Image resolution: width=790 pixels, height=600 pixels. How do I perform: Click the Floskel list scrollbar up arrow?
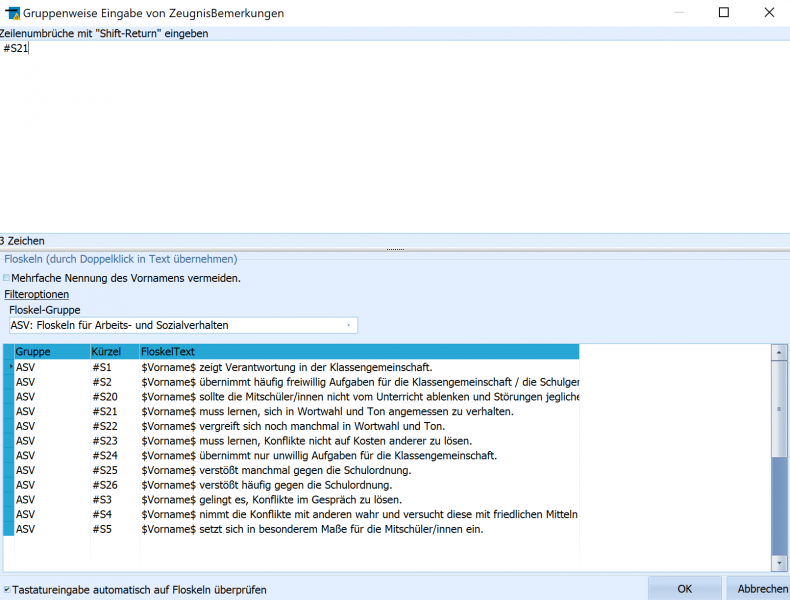click(779, 353)
